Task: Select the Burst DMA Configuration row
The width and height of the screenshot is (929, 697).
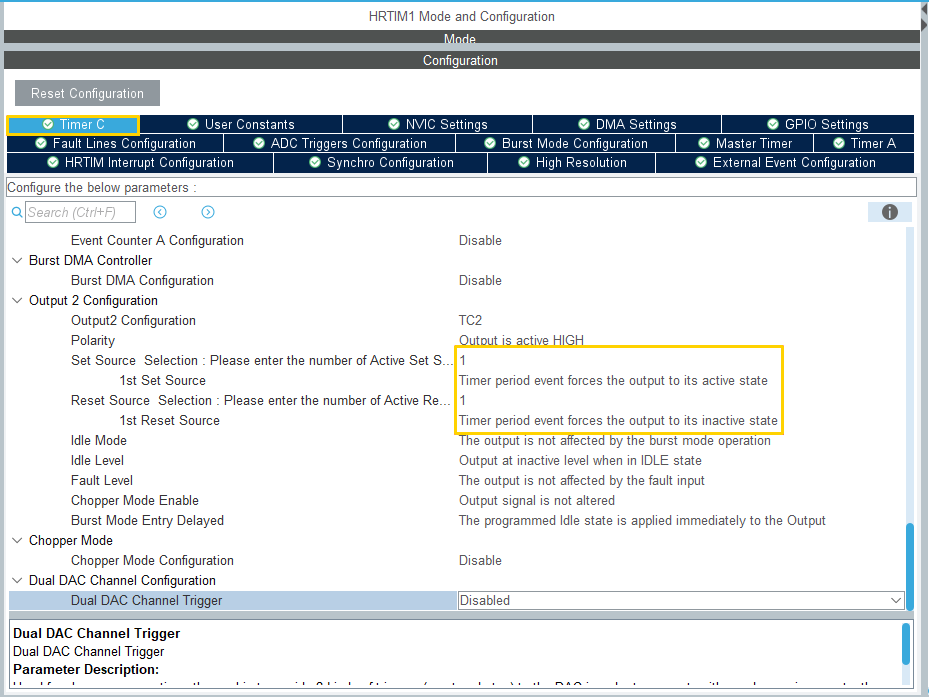Action: (456, 280)
